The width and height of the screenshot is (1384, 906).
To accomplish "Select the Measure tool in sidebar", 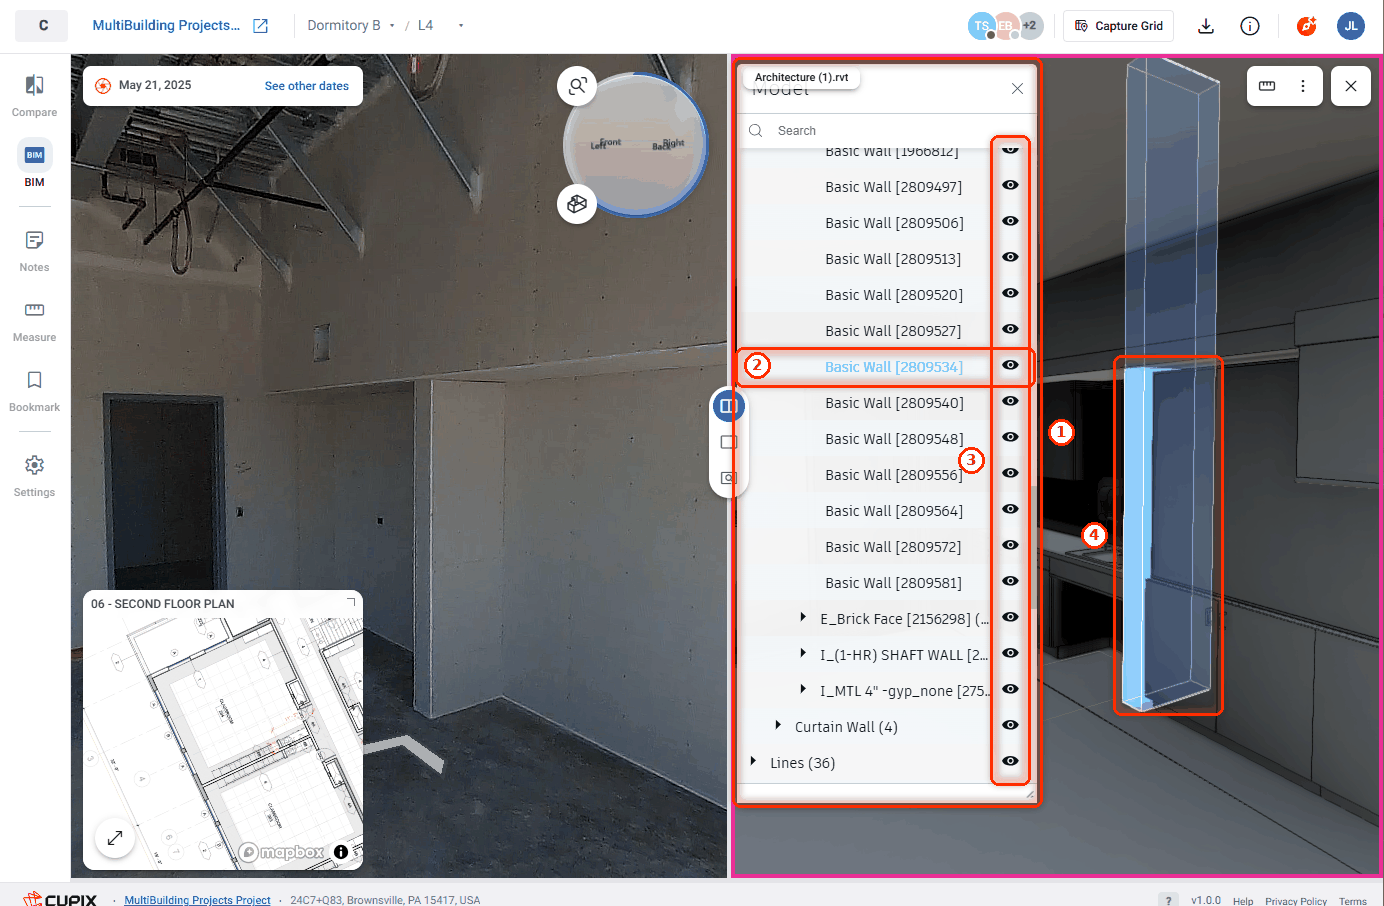I will point(34,321).
